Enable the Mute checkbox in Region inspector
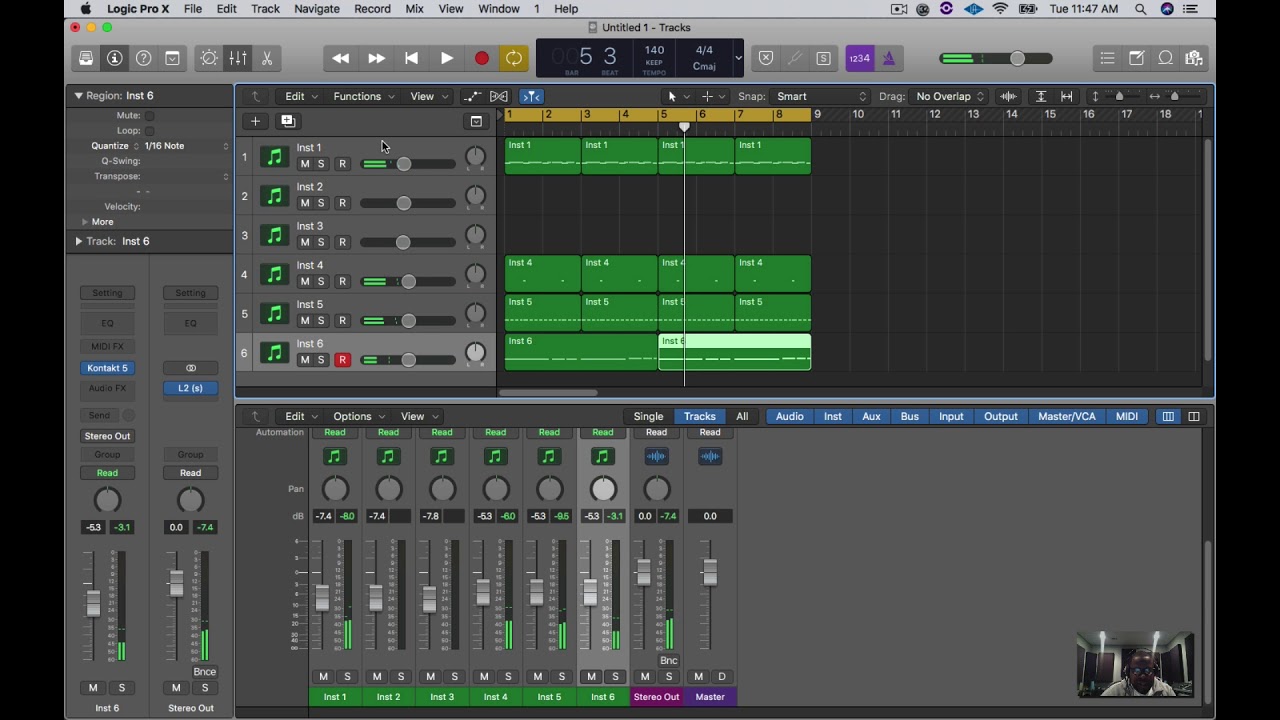 pos(150,116)
